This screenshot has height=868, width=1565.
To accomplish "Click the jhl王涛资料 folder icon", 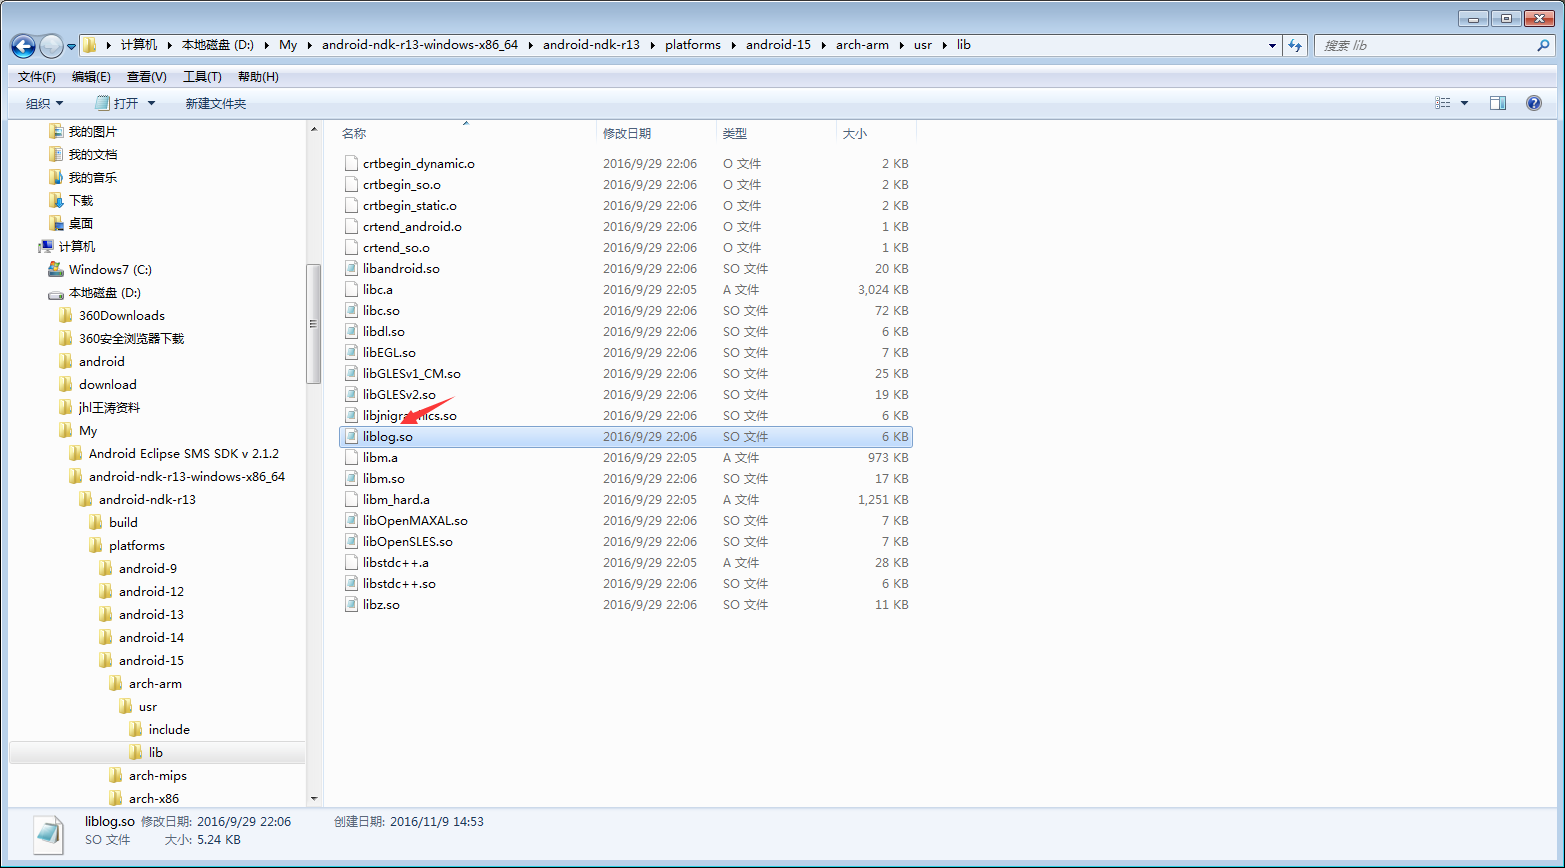I will [x=66, y=407].
